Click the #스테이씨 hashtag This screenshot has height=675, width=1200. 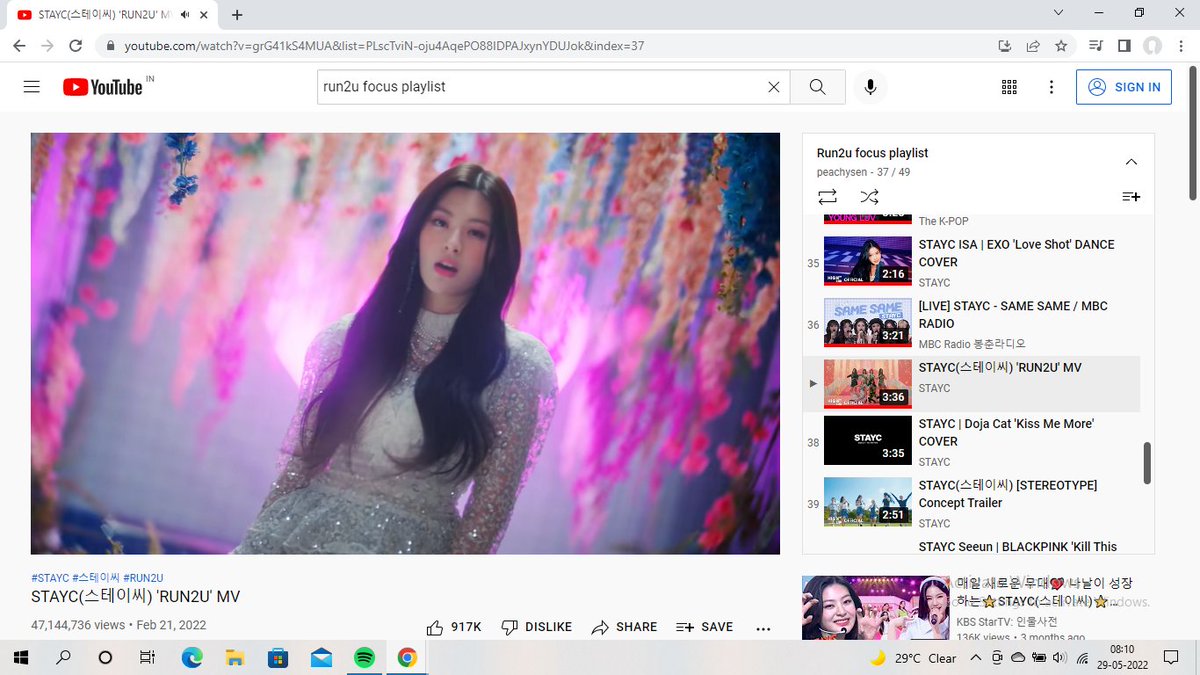point(96,578)
